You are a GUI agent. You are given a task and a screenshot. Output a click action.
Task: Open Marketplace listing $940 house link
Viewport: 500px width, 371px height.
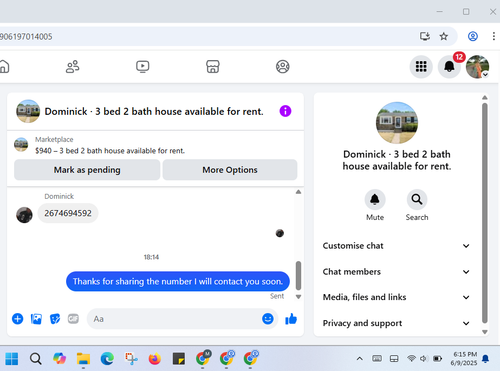[x=110, y=151]
